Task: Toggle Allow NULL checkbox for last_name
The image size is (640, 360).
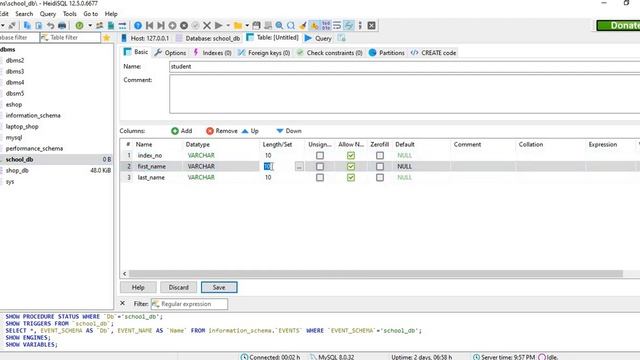Action: coord(351,178)
